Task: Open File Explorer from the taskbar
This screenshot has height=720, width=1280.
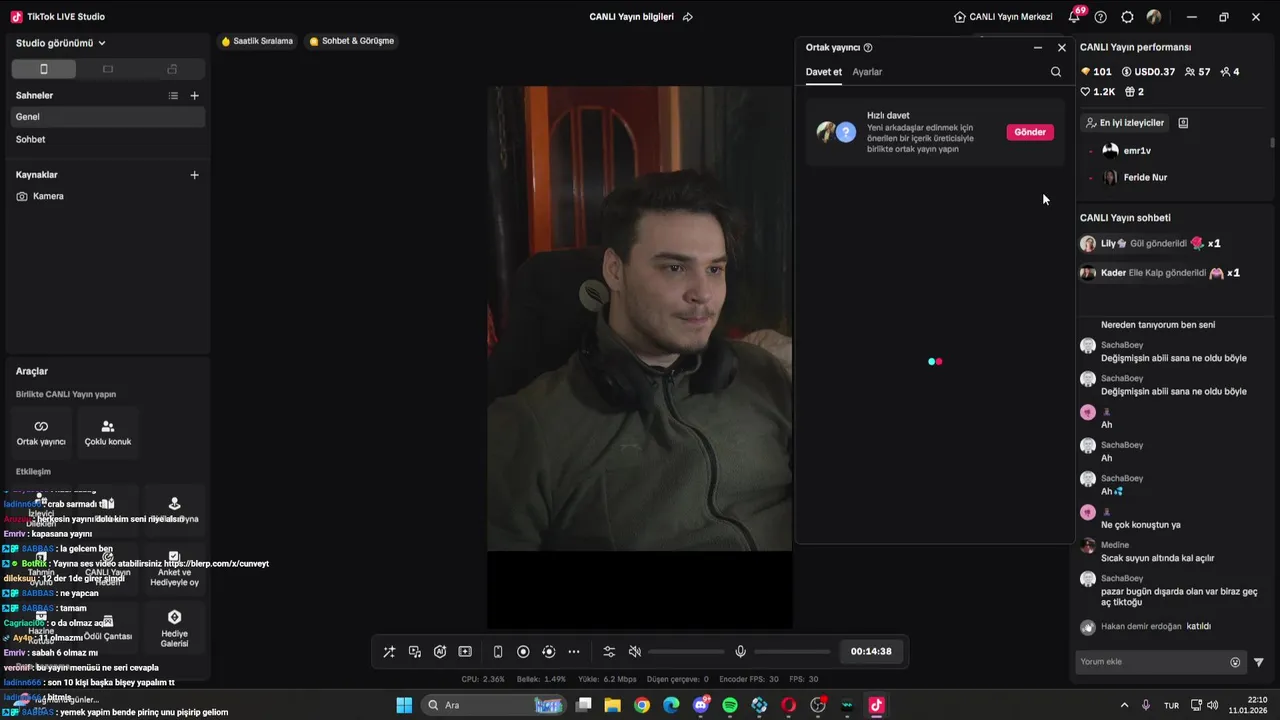Action: 612,705
